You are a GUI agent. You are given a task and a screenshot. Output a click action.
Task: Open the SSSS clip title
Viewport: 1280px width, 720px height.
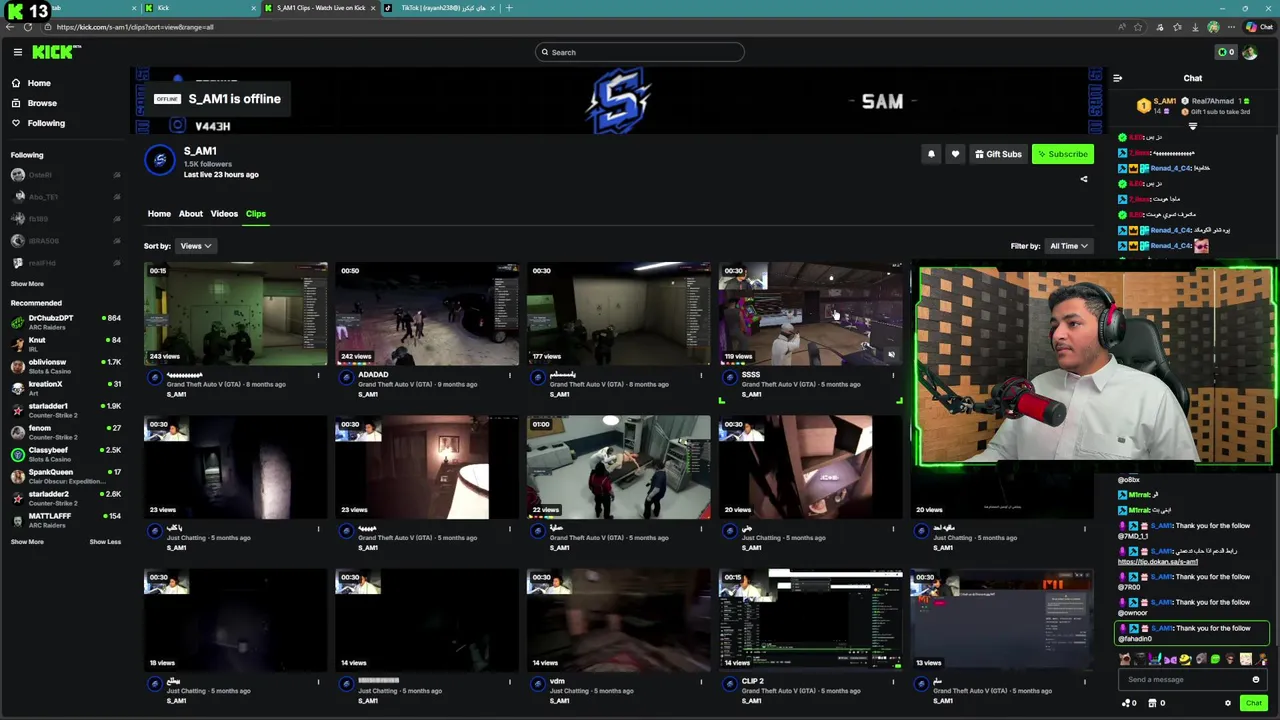pyautogui.click(x=751, y=375)
